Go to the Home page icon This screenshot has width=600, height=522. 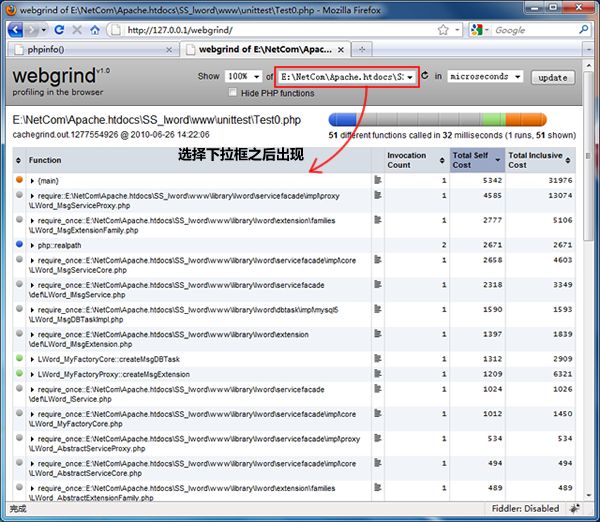95,29
